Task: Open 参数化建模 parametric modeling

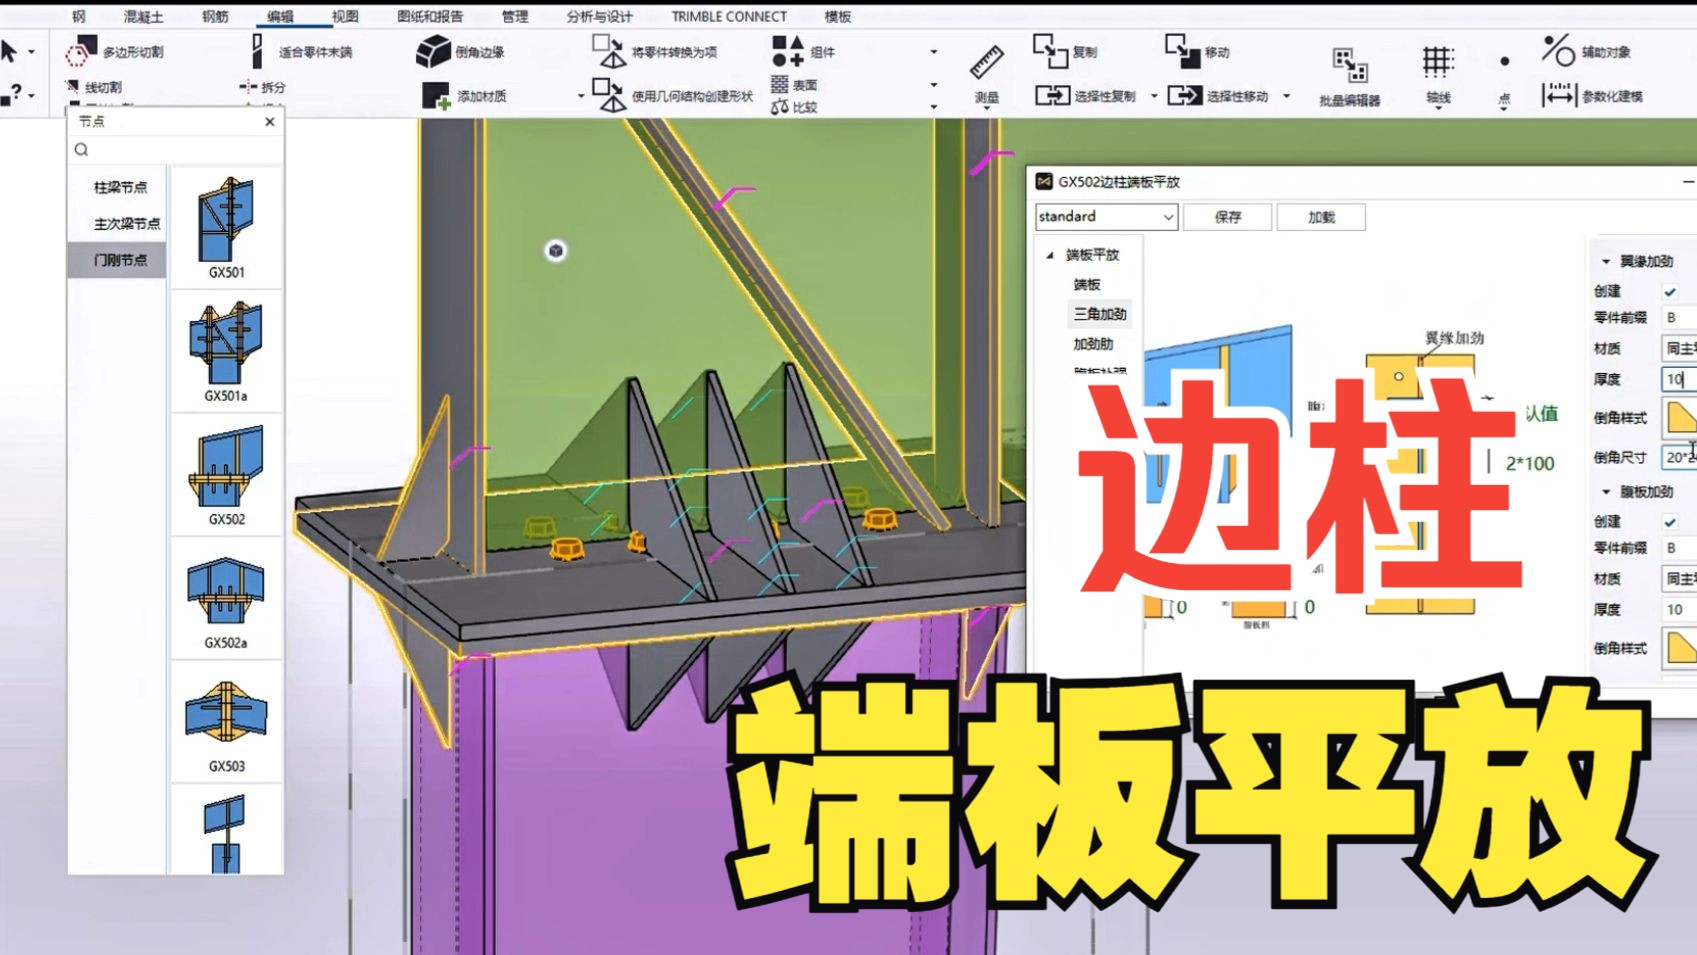Action: (x=1592, y=96)
